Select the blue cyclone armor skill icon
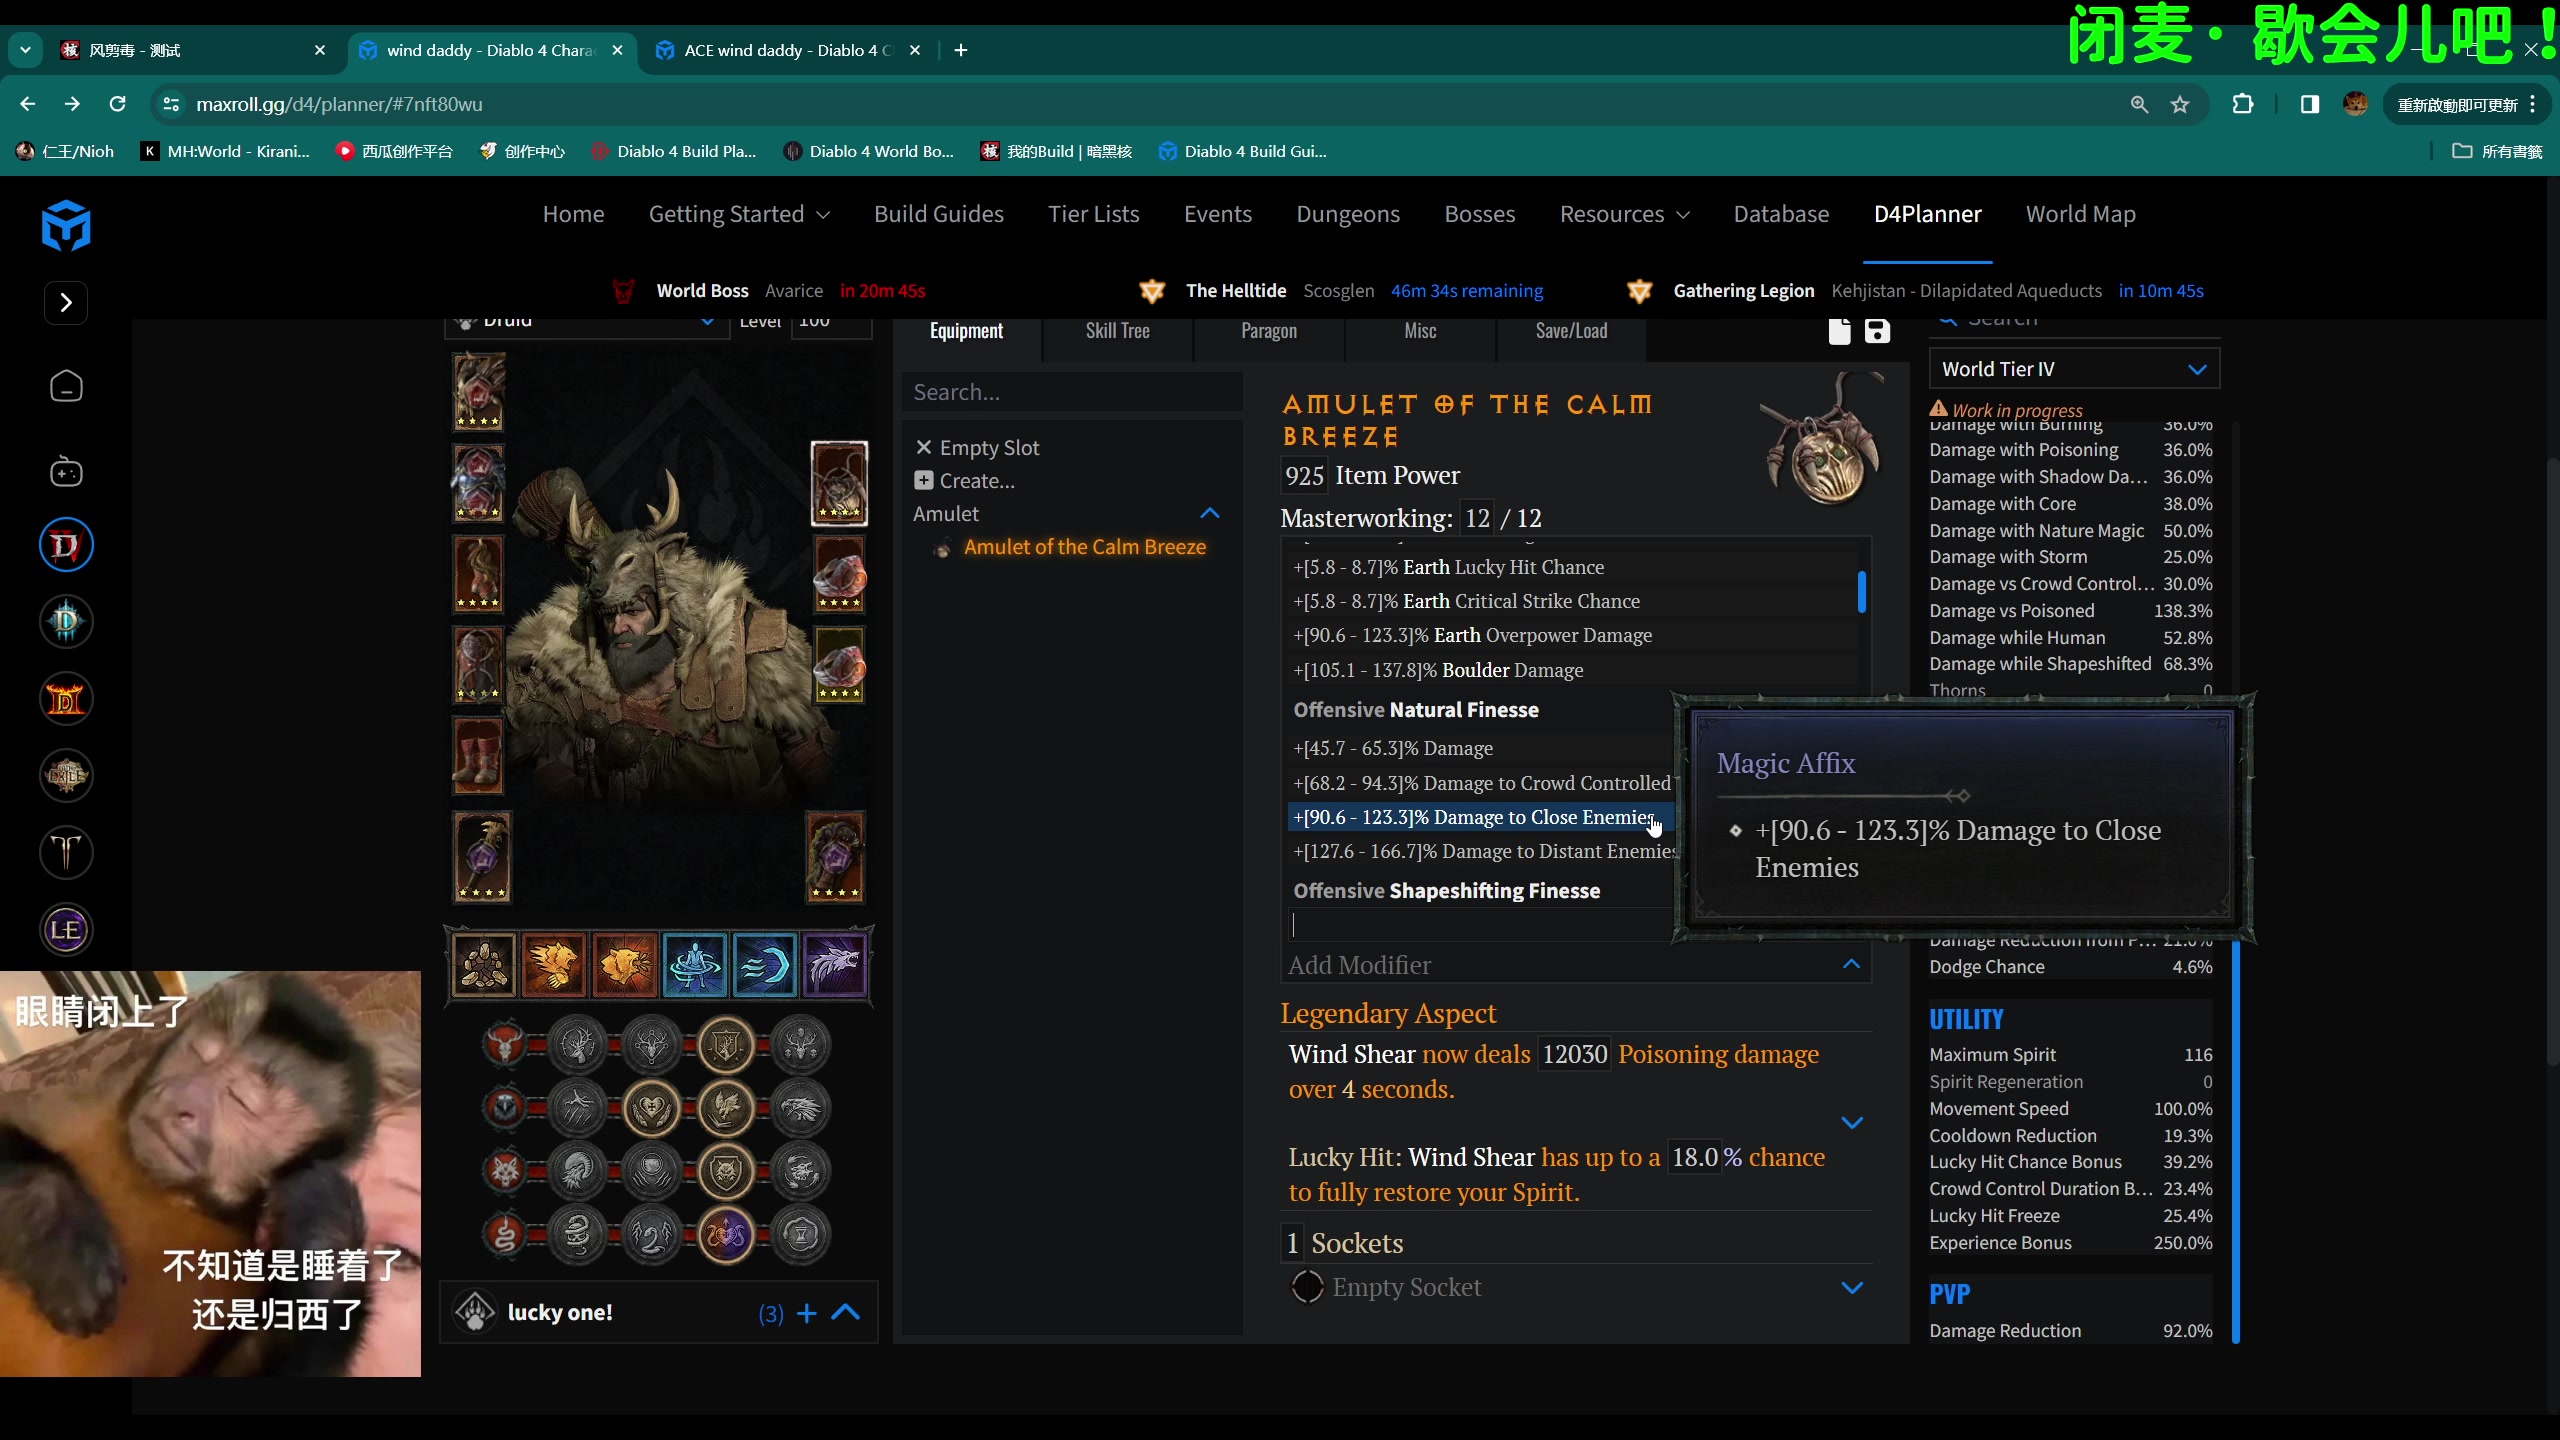The width and height of the screenshot is (2560, 1440). pos(694,965)
